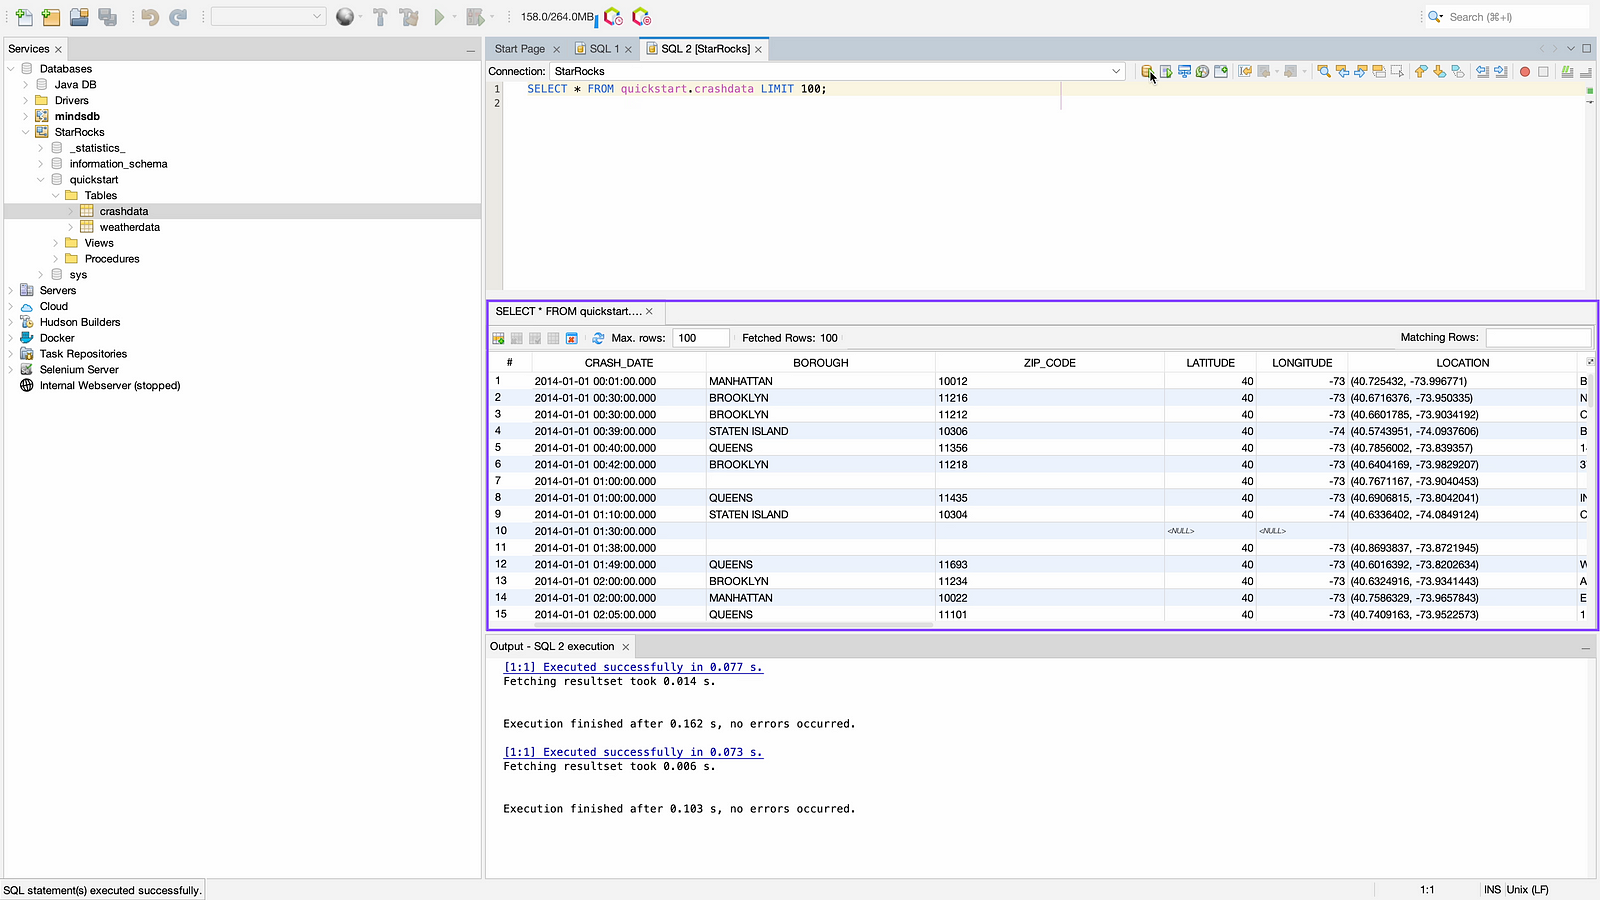The width and height of the screenshot is (1600, 900).
Task: Click the Truncate Table icon
Action: 572,338
